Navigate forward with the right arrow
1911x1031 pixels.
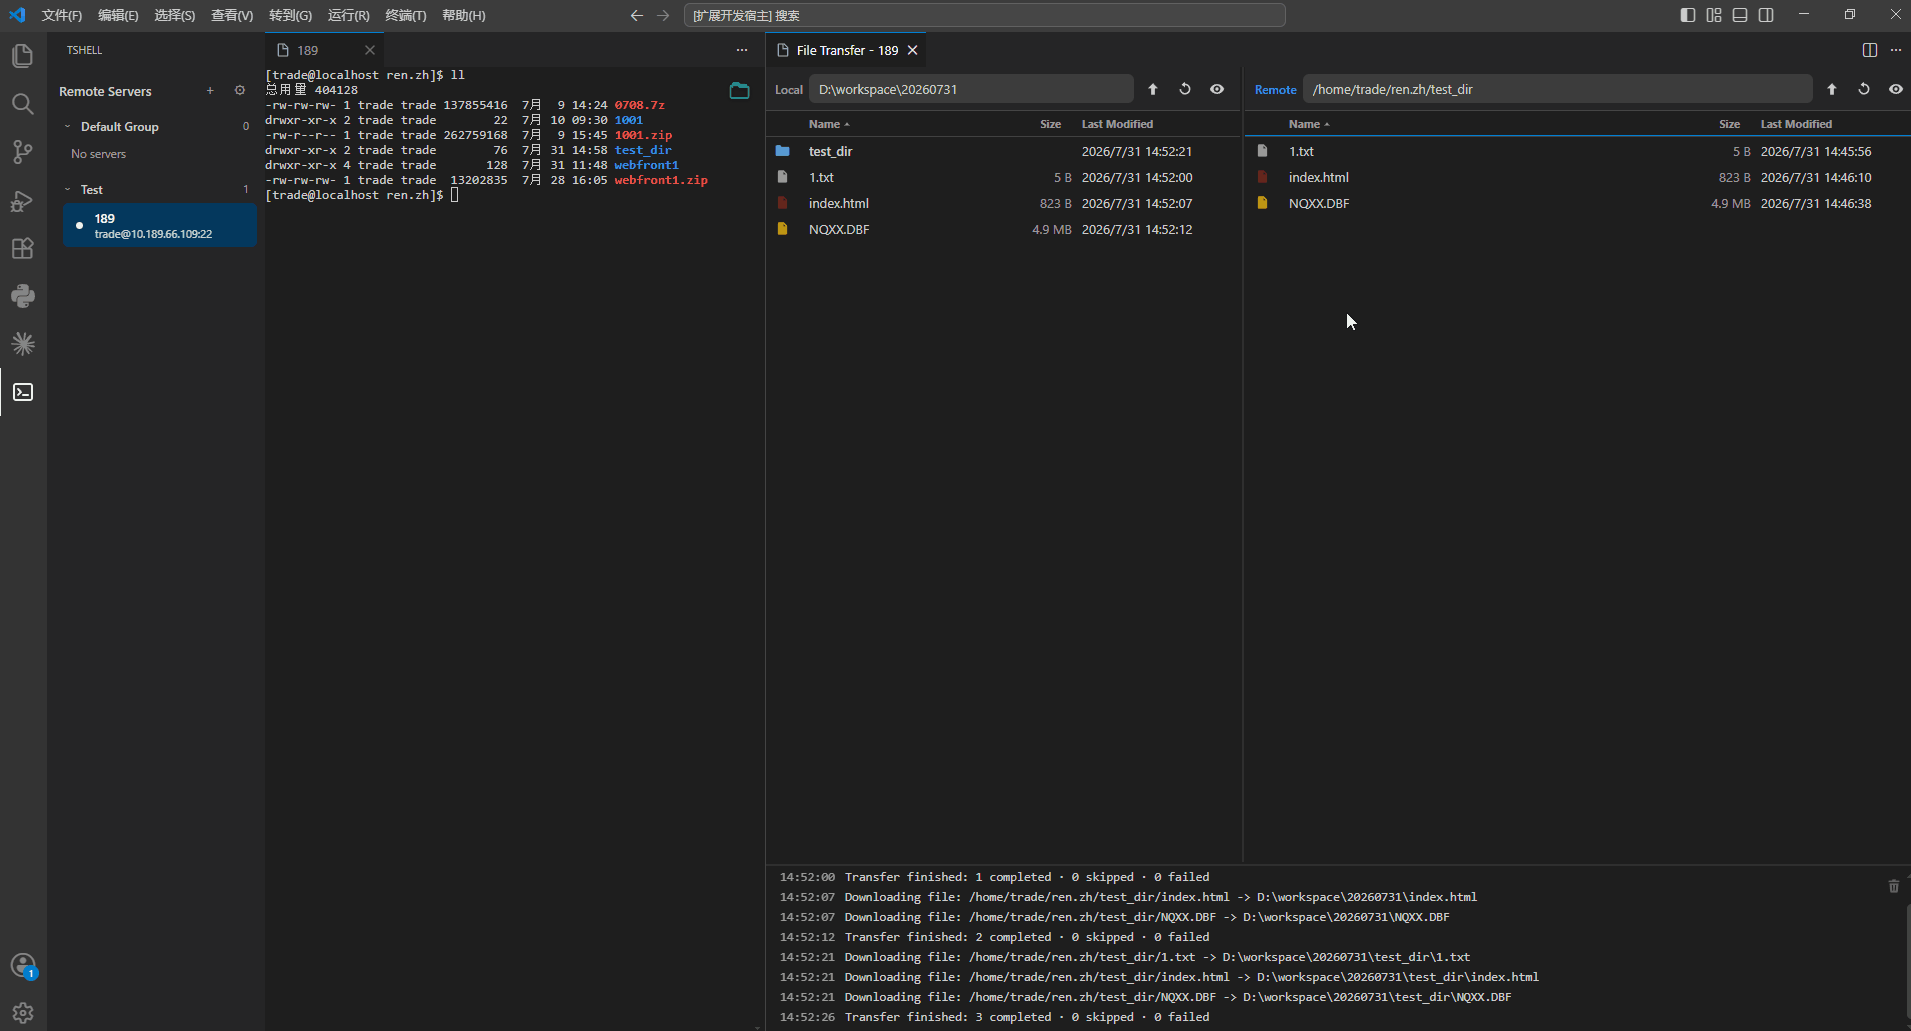pos(663,15)
